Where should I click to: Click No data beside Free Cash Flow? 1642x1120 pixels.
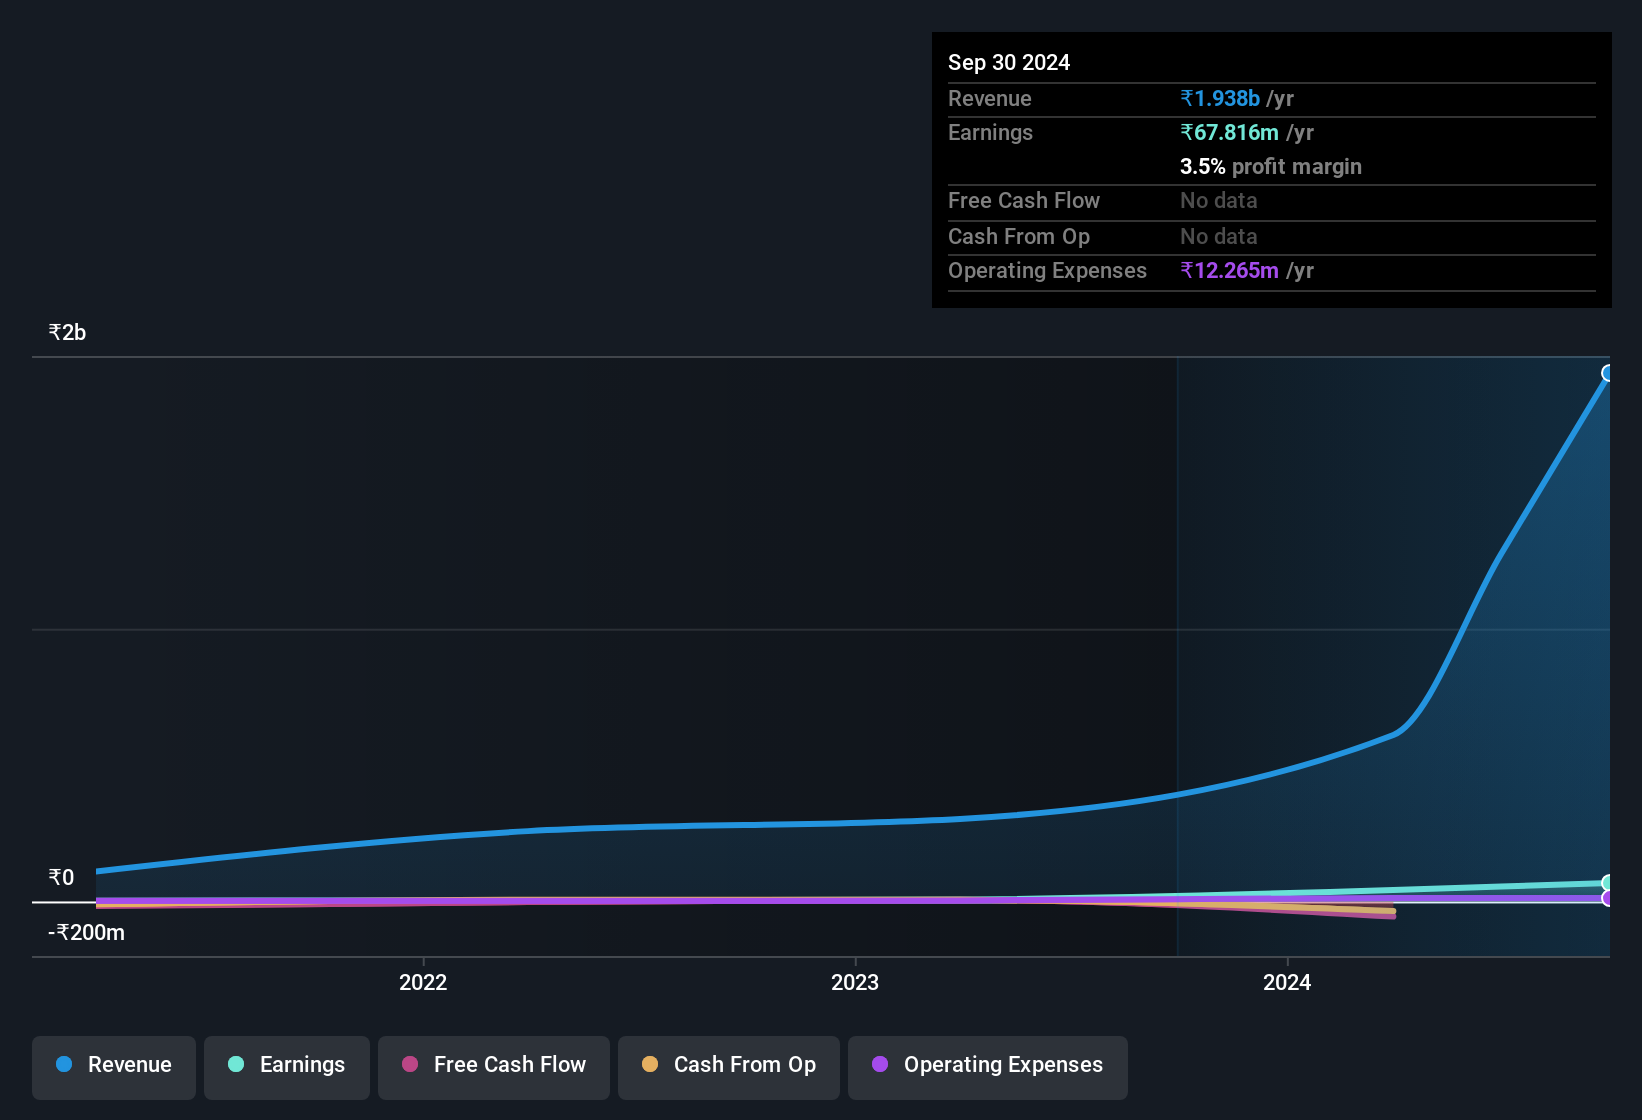1219,200
